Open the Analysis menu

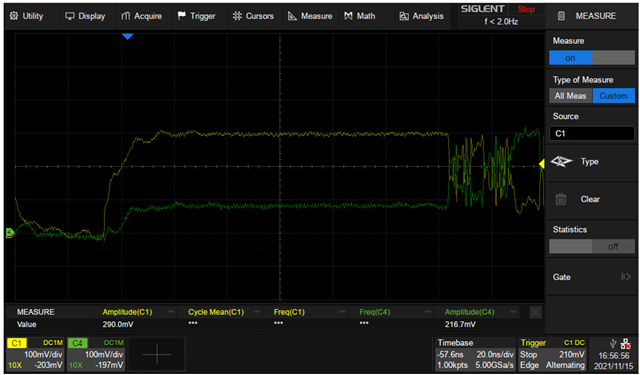[422, 16]
